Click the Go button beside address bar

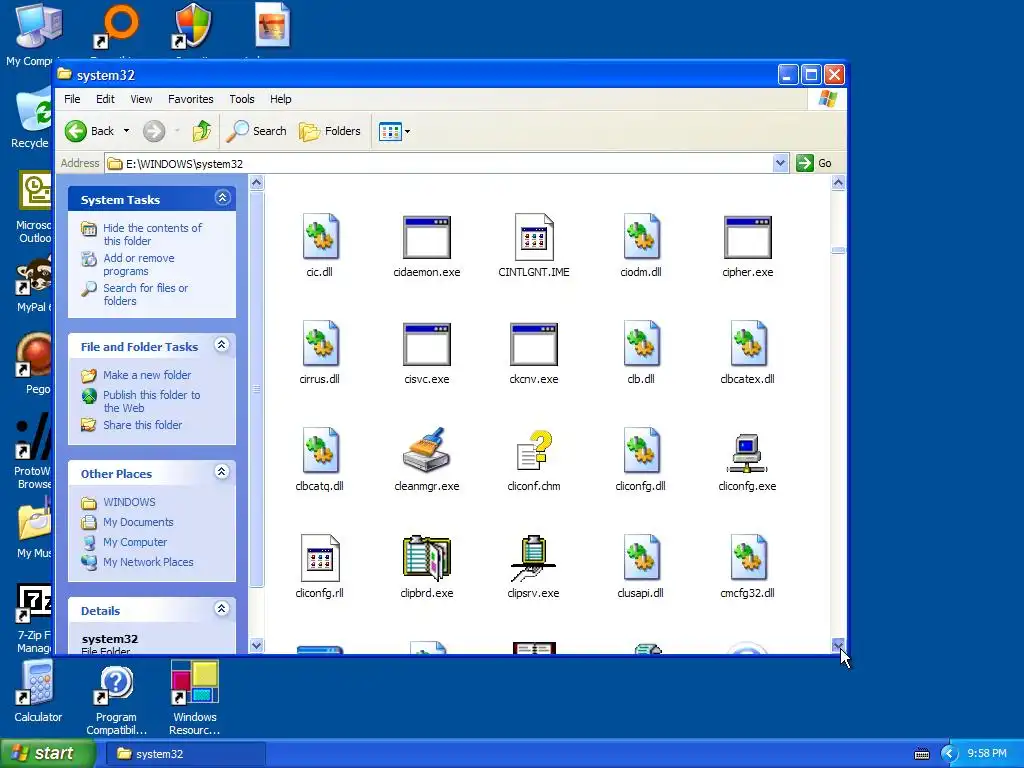814,163
